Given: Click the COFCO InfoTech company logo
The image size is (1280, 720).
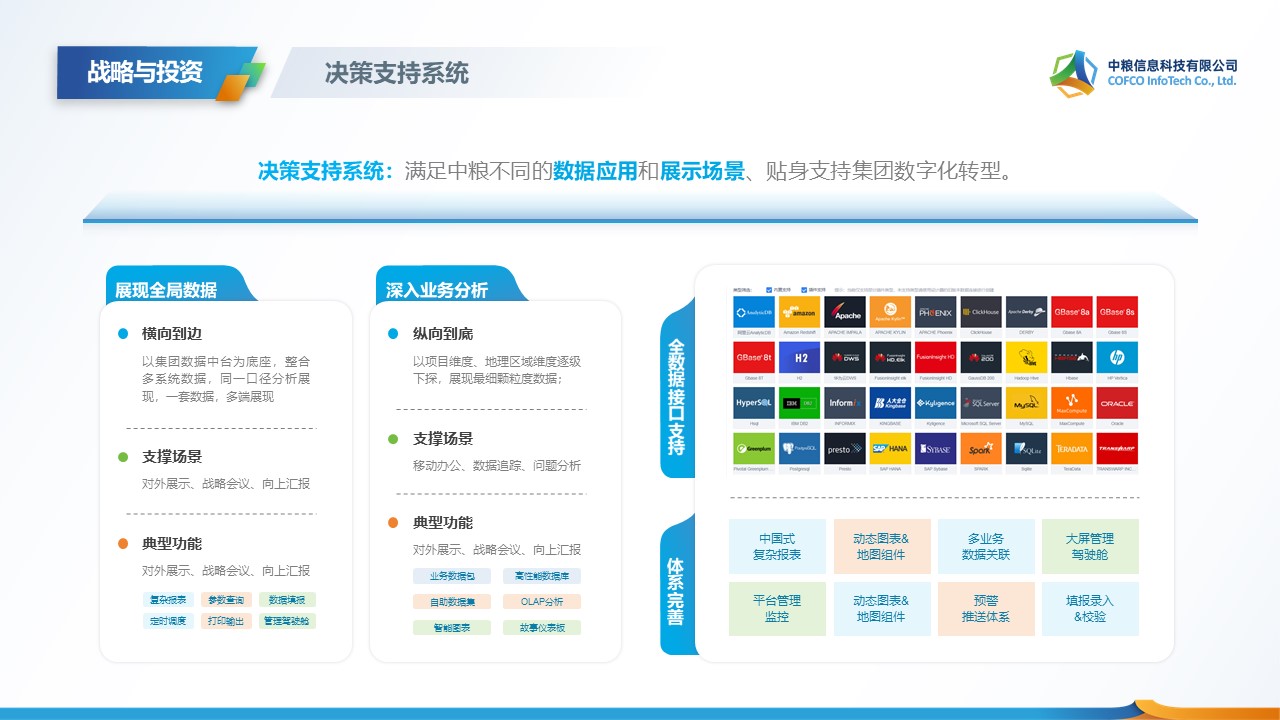Looking at the screenshot, I should click(x=1143, y=73).
